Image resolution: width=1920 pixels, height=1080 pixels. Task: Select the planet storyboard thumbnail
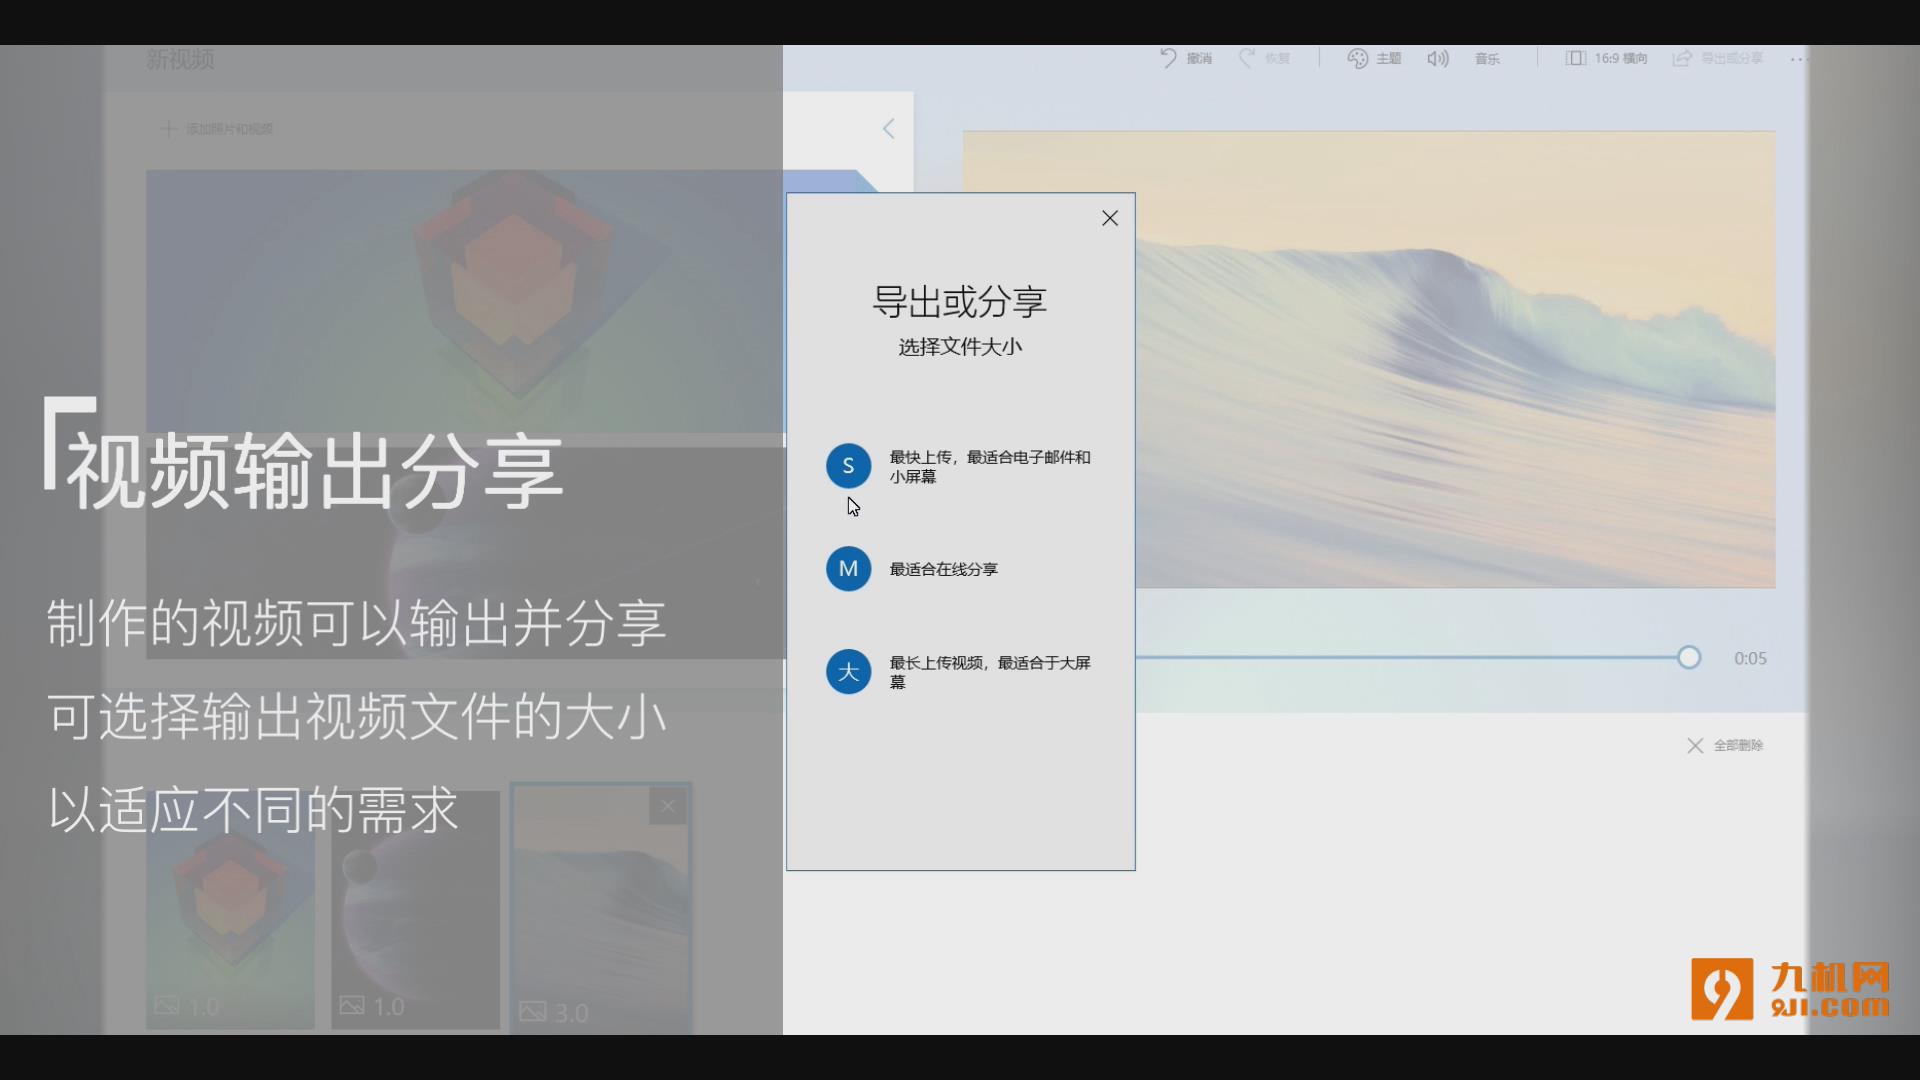(415, 910)
